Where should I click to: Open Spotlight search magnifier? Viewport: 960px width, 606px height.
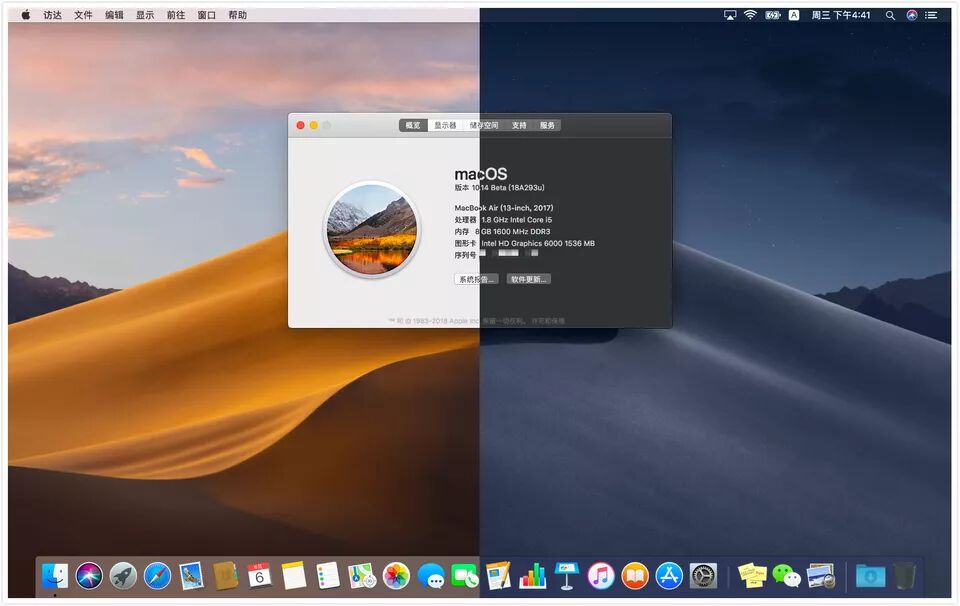pyautogui.click(x=890, y=15)
